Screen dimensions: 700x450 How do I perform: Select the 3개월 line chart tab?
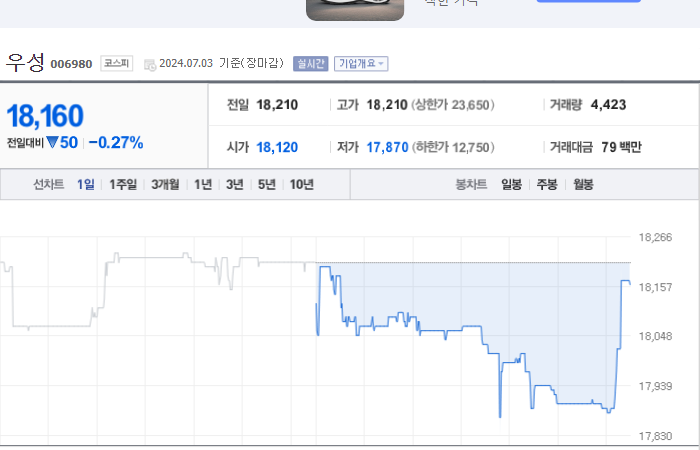coord(165,184)
